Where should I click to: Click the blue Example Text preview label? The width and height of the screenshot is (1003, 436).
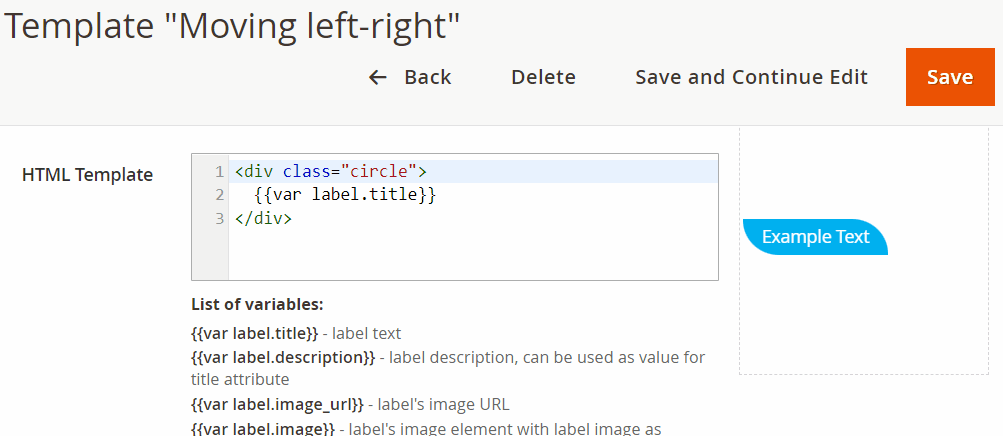point(815,237)
